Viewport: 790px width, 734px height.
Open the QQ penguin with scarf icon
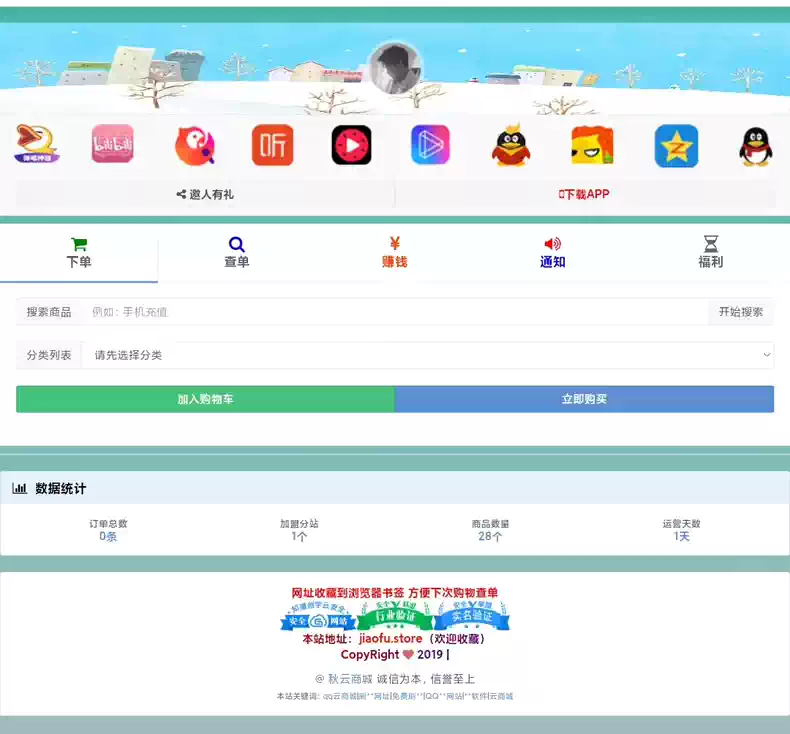click(x=755, y=146)
